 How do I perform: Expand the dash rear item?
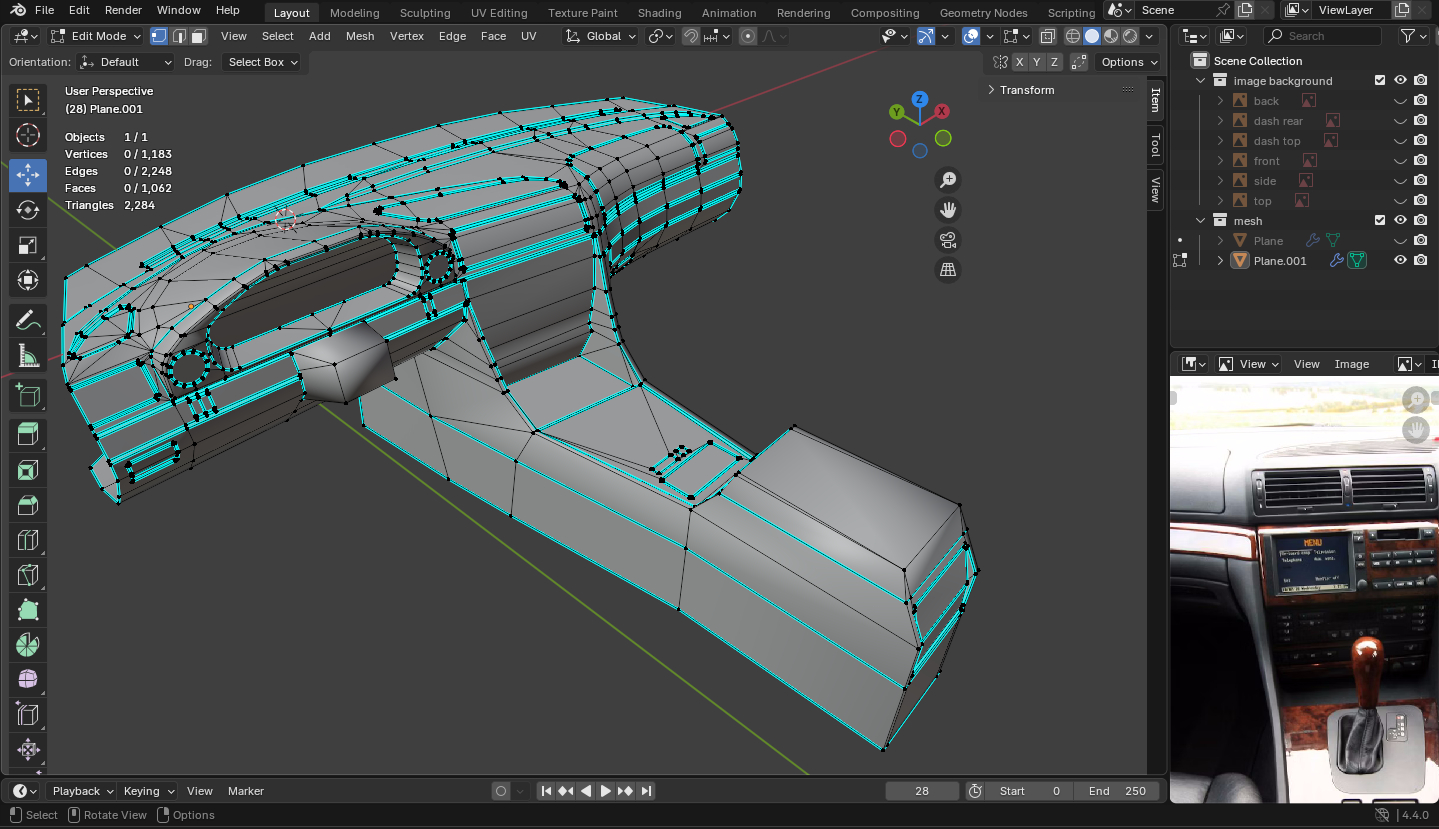[x=1221, y=121]
